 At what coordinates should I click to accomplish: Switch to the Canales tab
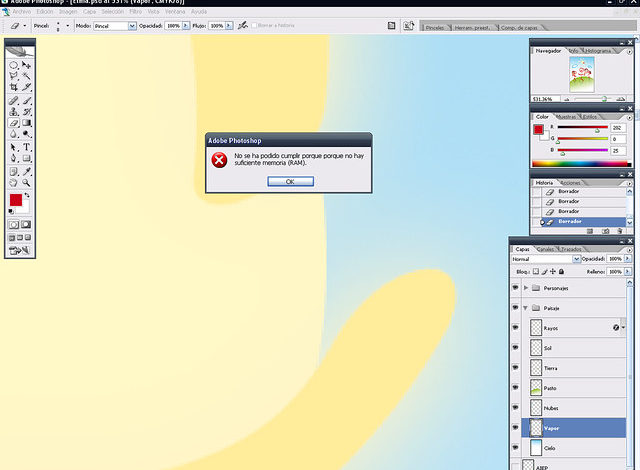(546, 249)
